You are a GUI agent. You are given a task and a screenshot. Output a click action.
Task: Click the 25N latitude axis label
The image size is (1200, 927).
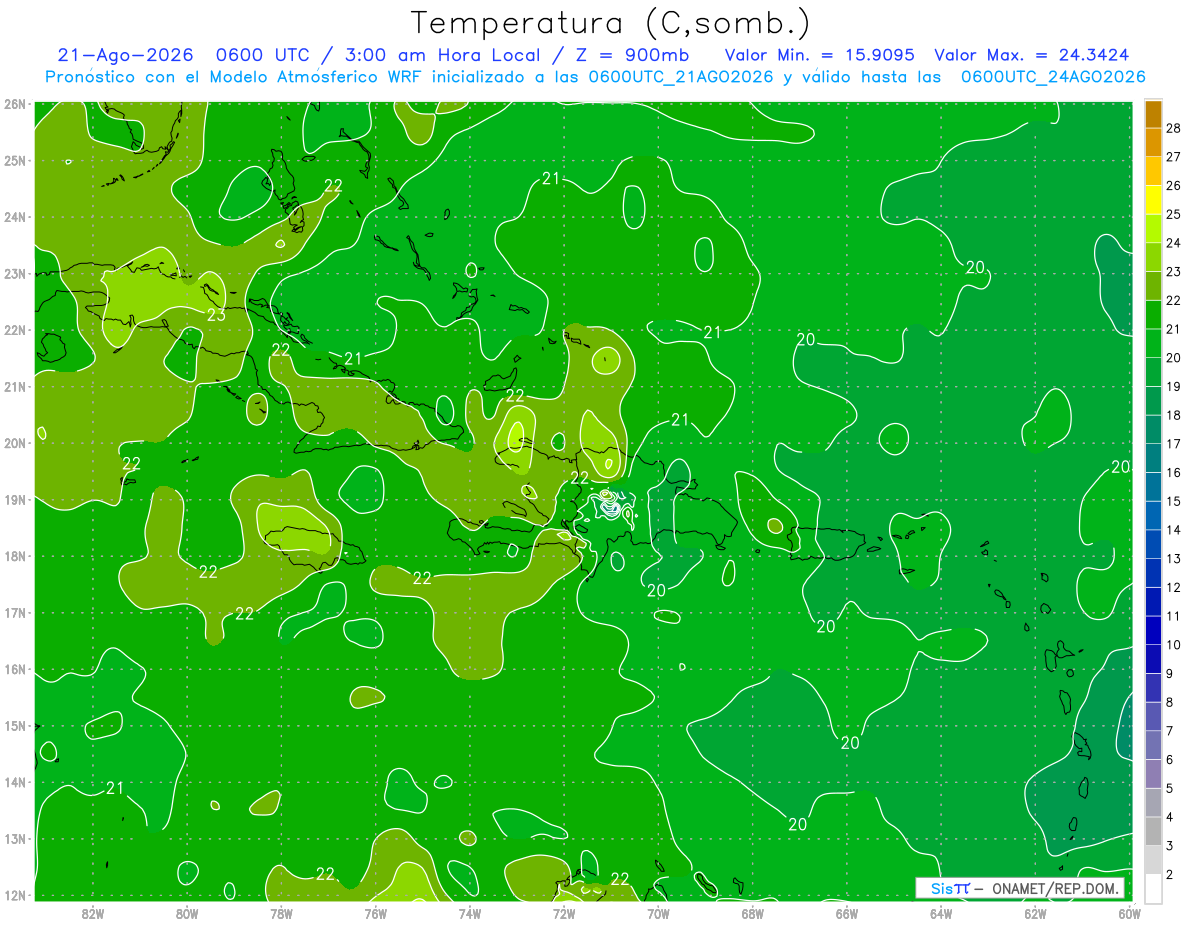(14, 160)
